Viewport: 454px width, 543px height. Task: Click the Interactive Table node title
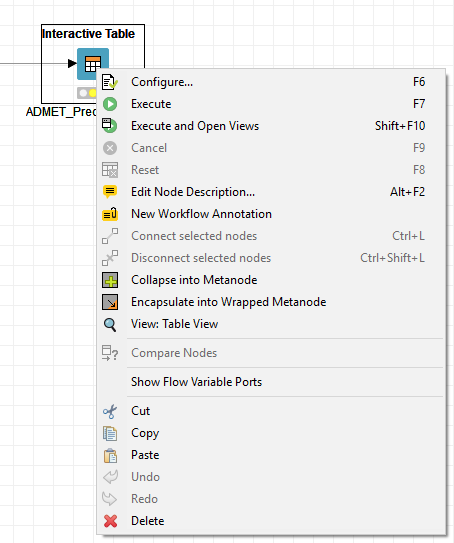coord(88,34)
